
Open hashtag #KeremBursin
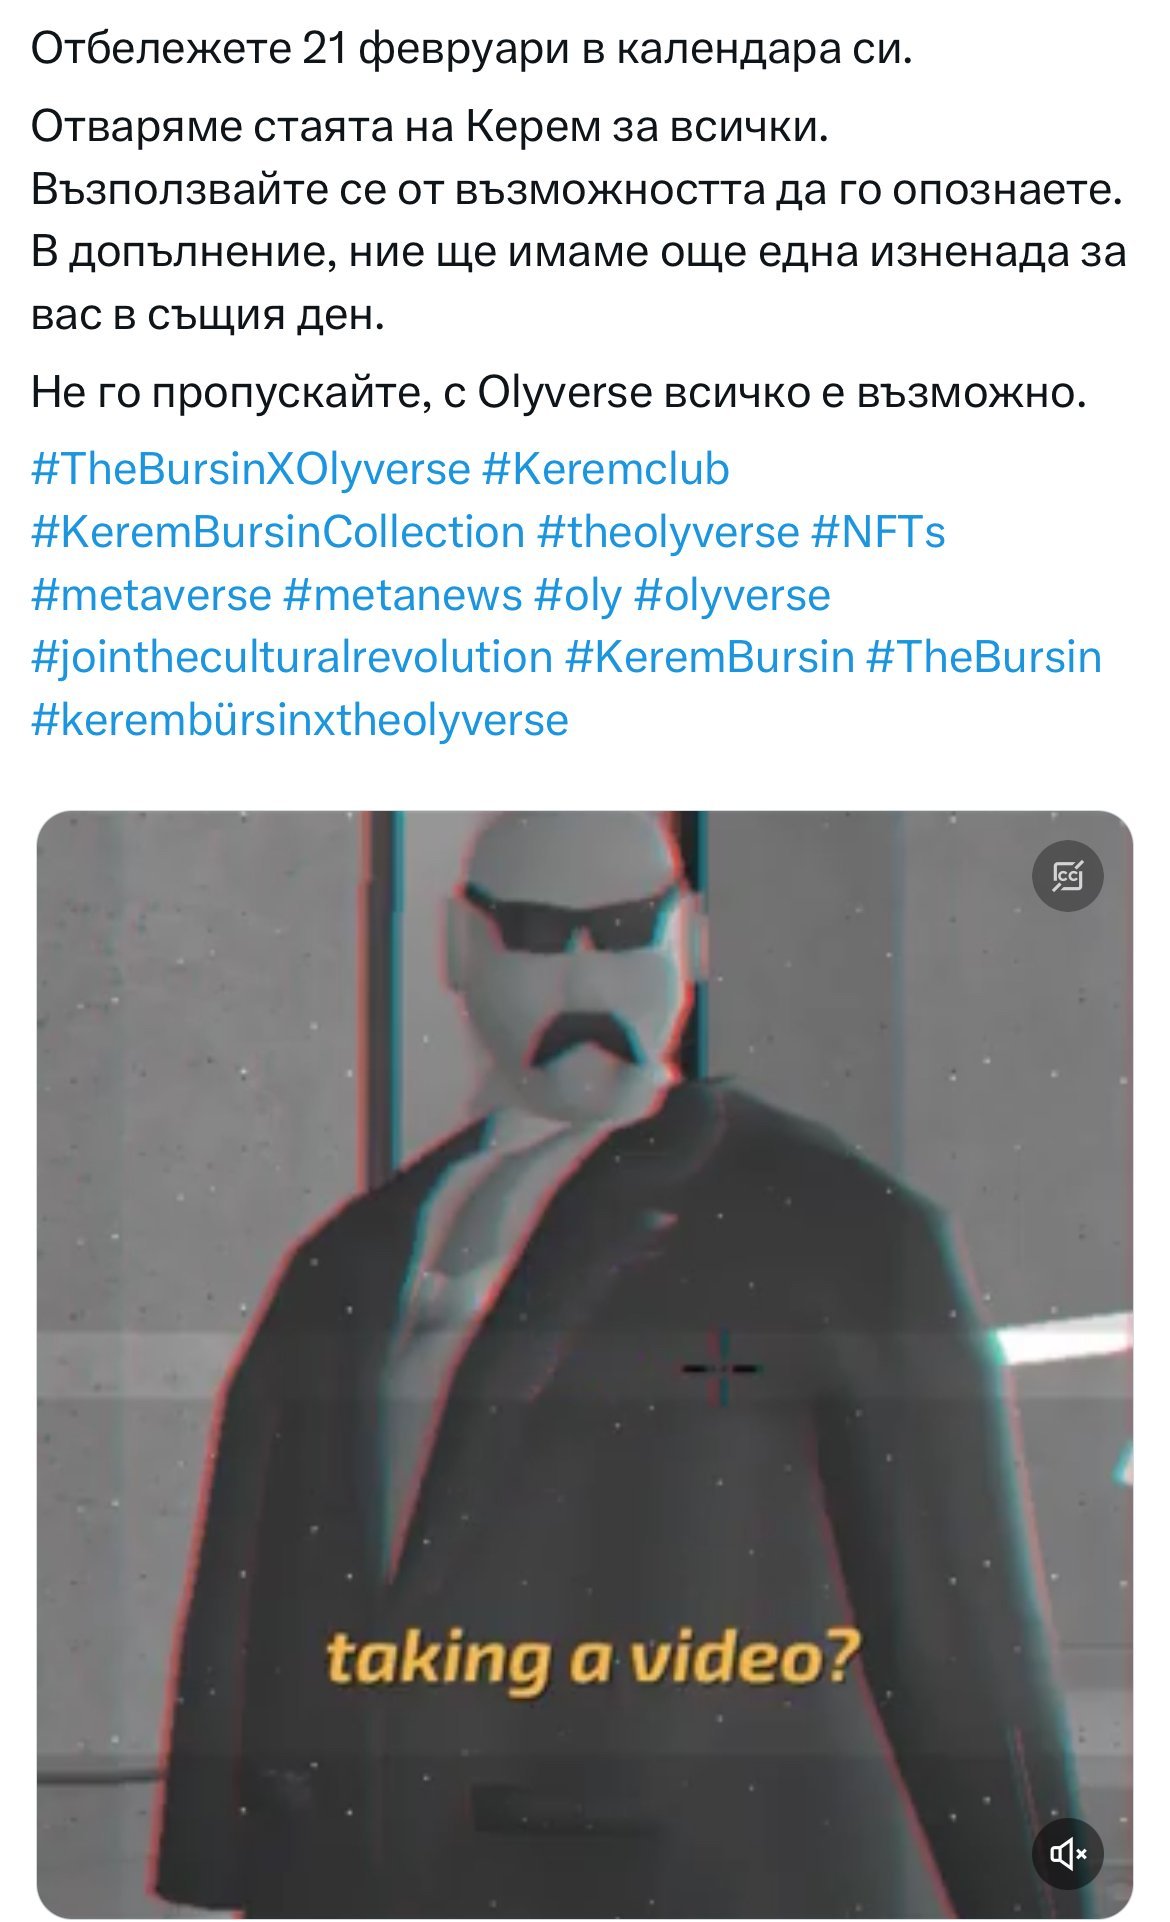click(710, 657)
